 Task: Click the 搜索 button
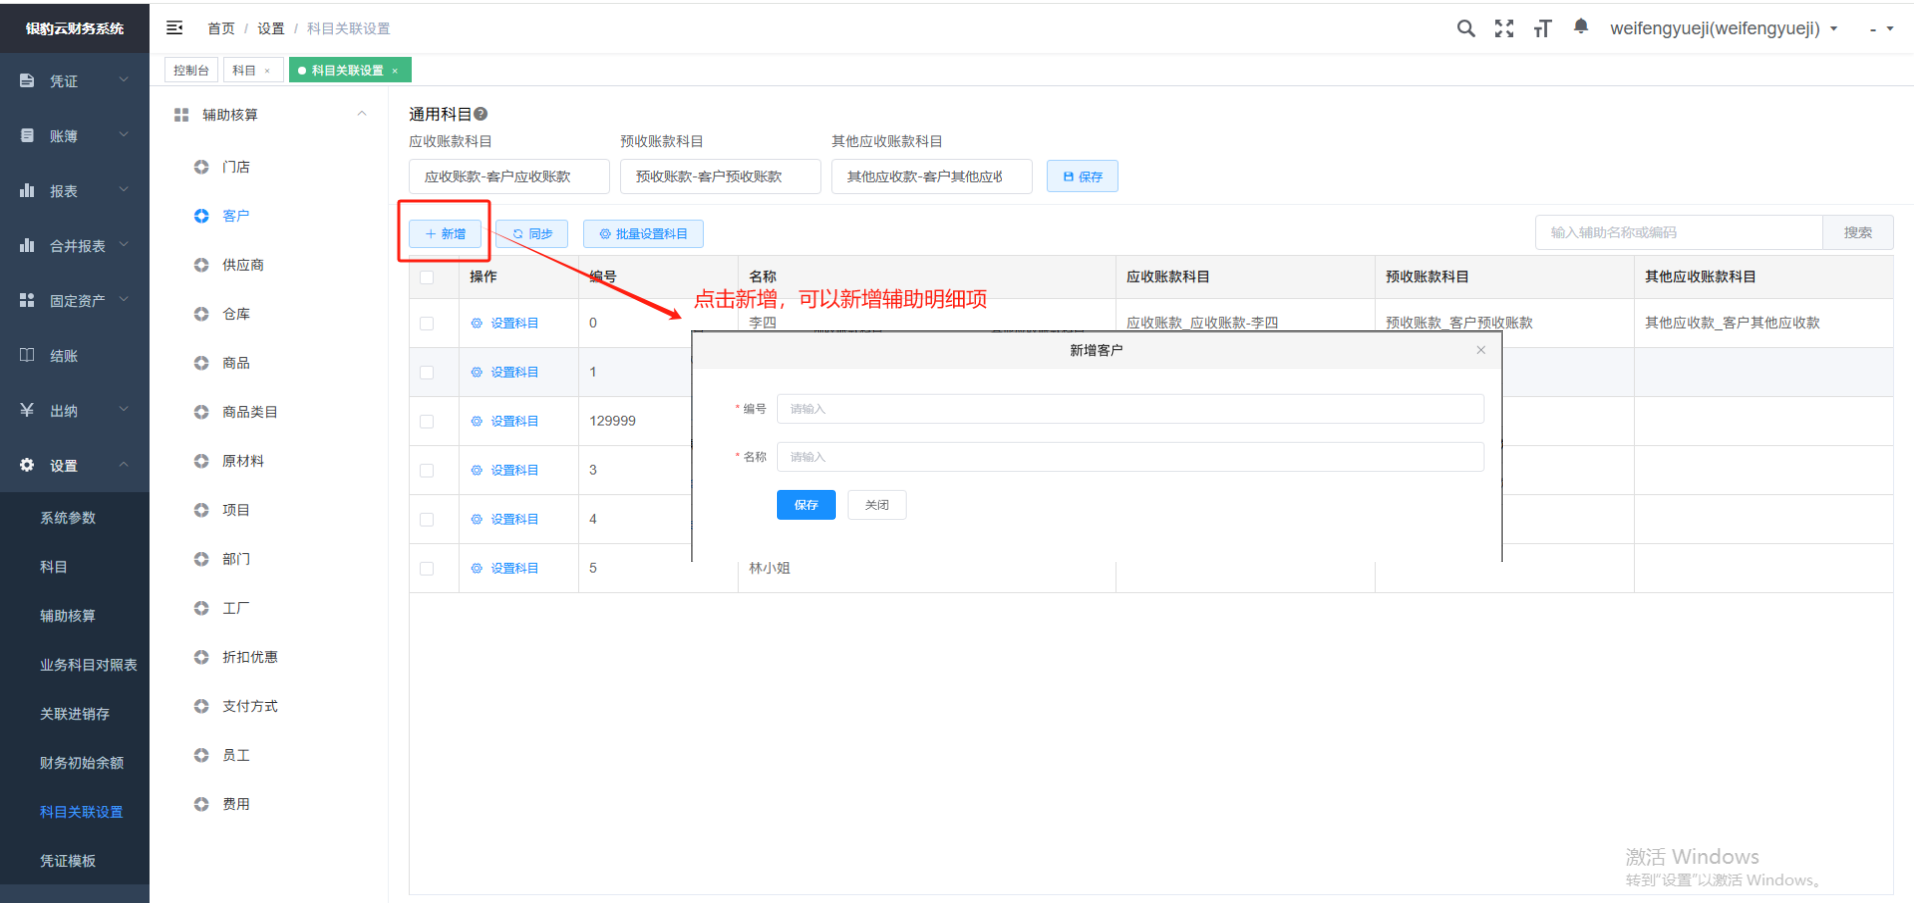(1858, 232)
